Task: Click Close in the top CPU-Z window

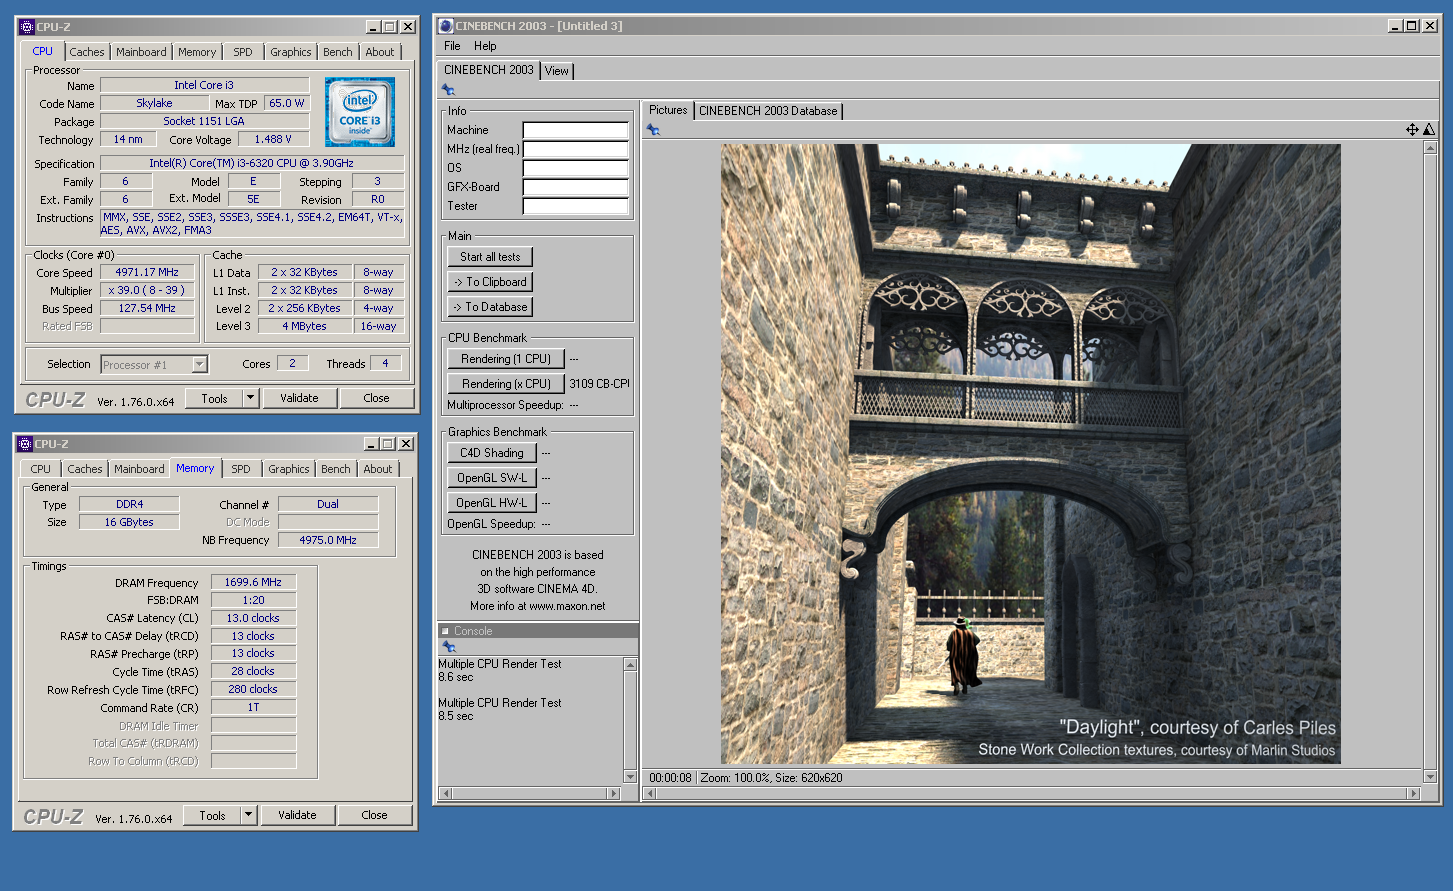Action: pos(376,398)
